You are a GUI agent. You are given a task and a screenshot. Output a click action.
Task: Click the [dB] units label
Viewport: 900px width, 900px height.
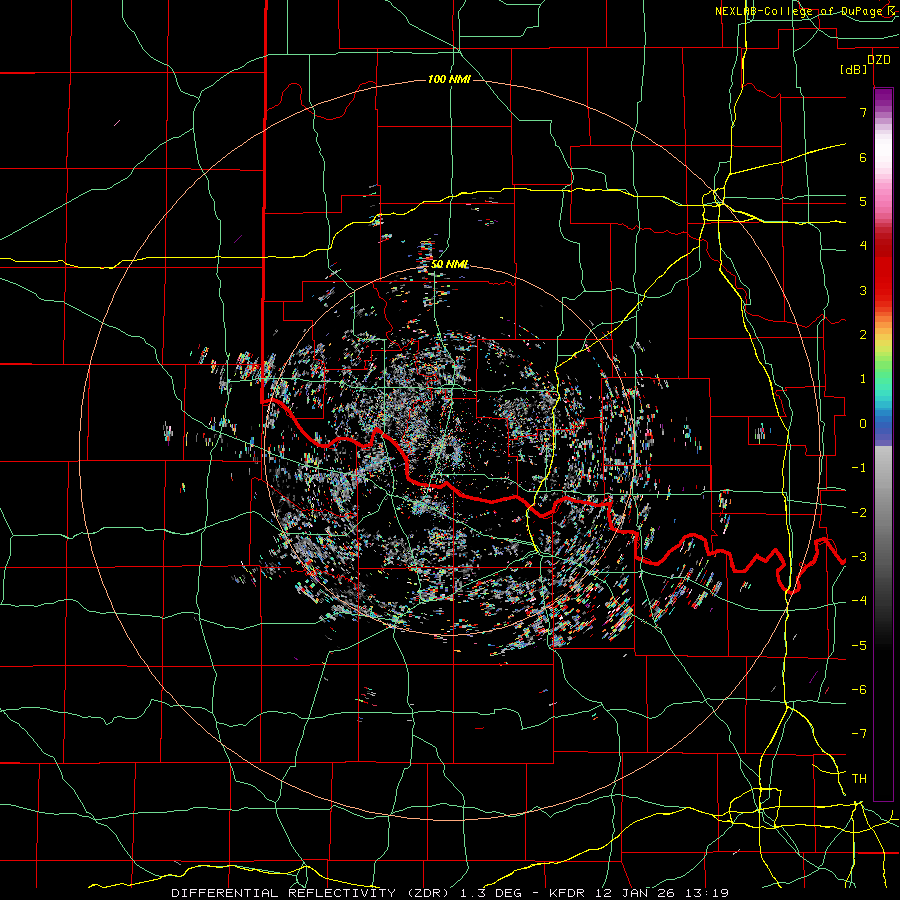tap(854, 69)
